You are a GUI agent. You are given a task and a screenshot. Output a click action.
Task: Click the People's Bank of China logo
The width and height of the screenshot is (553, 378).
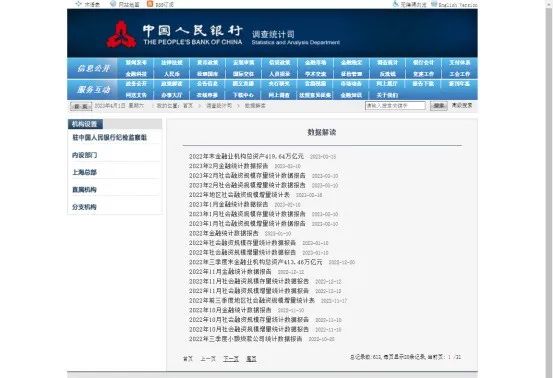[122, 34]
